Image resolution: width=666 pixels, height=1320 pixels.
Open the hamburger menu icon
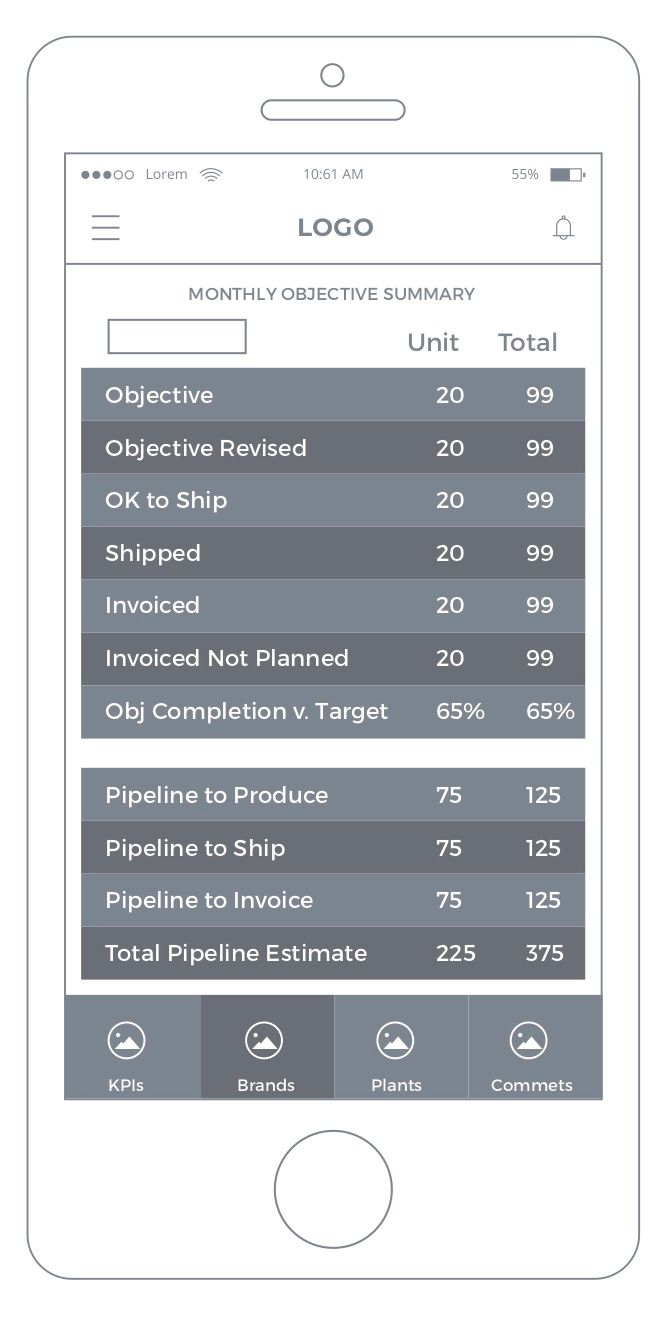pyautogui.click(x=106, y=228)
